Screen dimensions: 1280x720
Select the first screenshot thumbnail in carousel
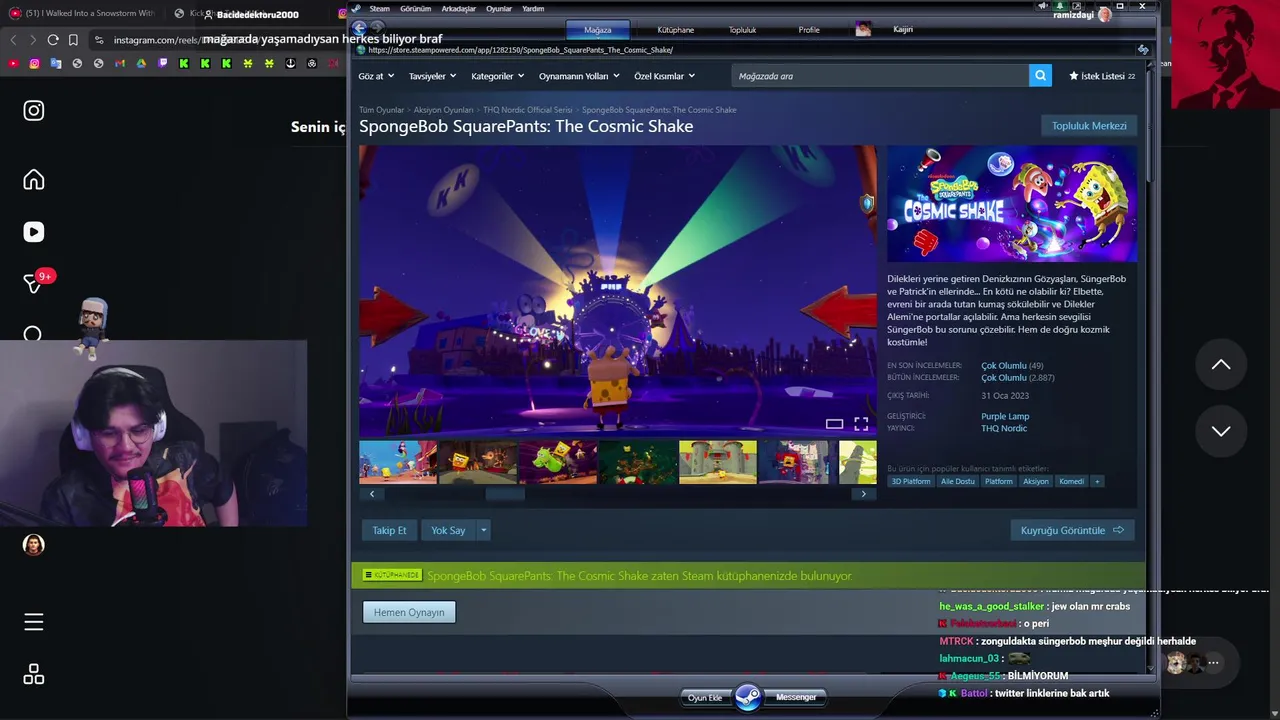398,462
